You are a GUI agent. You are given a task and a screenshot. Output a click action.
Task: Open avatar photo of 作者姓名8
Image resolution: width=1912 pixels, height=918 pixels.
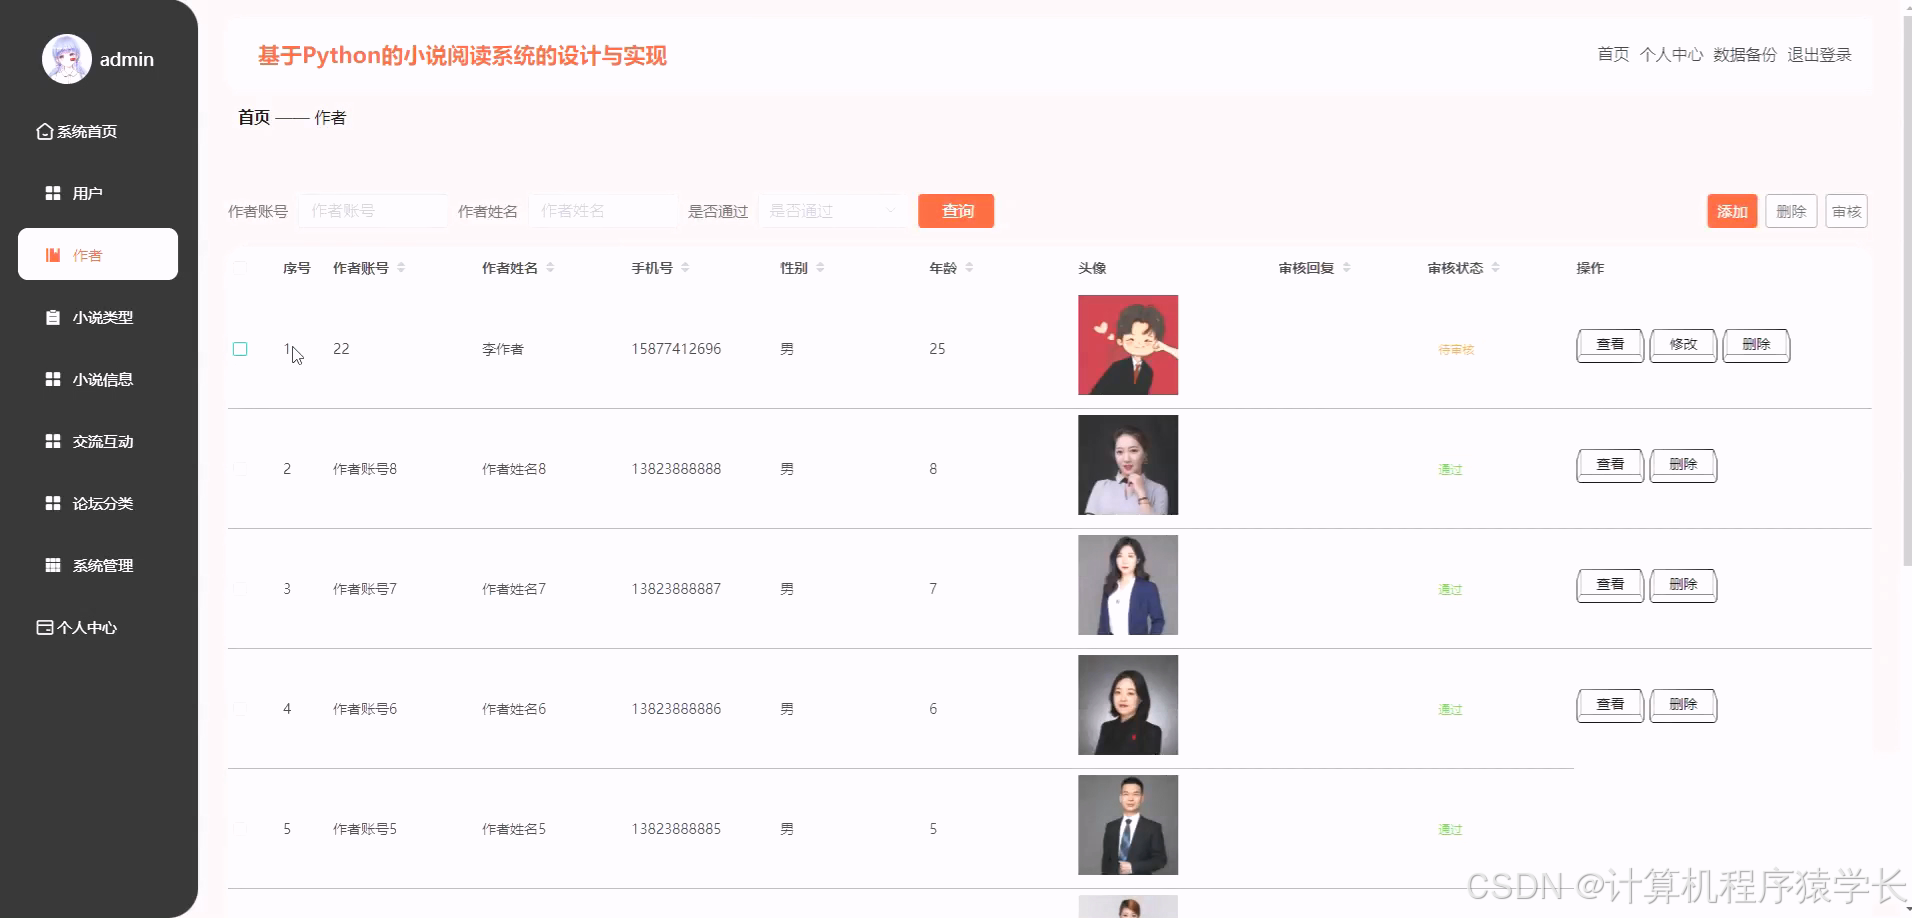(x=1128, y=465)
